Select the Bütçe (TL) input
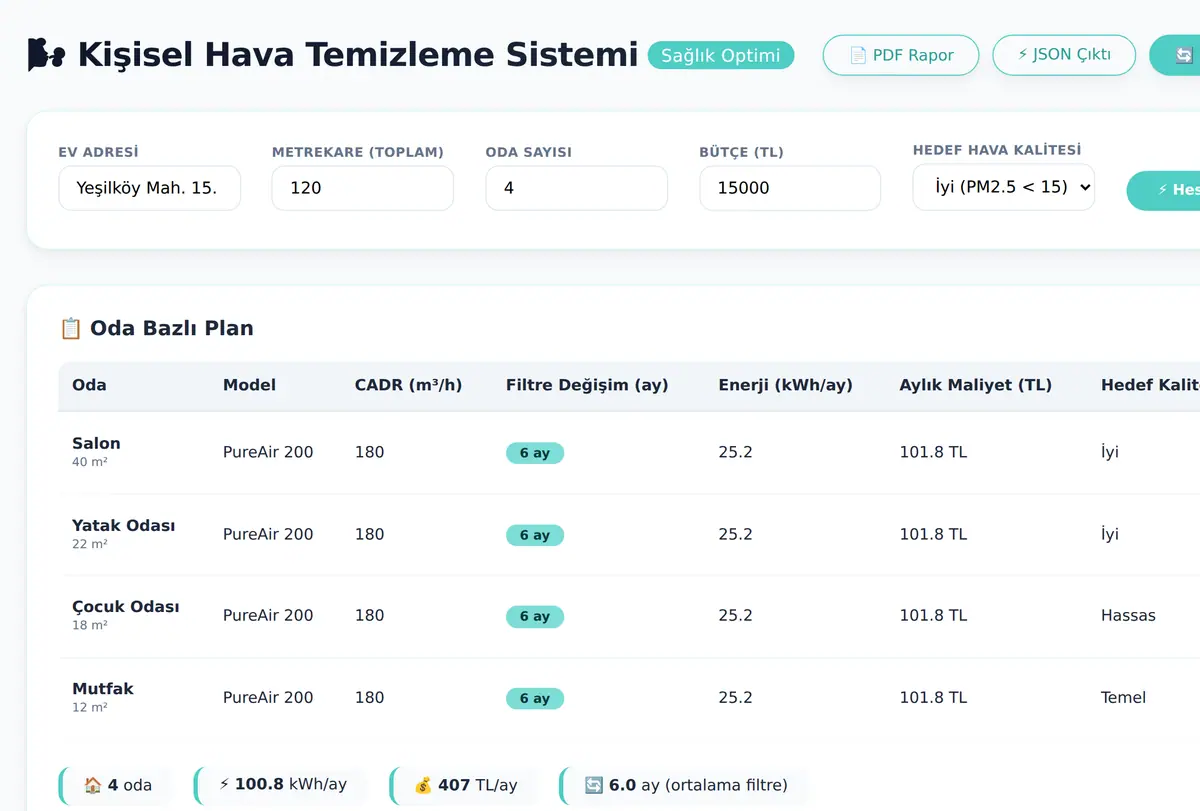Image resolution: width=1200 pixels, height=811 pixels. pyautogui.click(x=790, y=188)
